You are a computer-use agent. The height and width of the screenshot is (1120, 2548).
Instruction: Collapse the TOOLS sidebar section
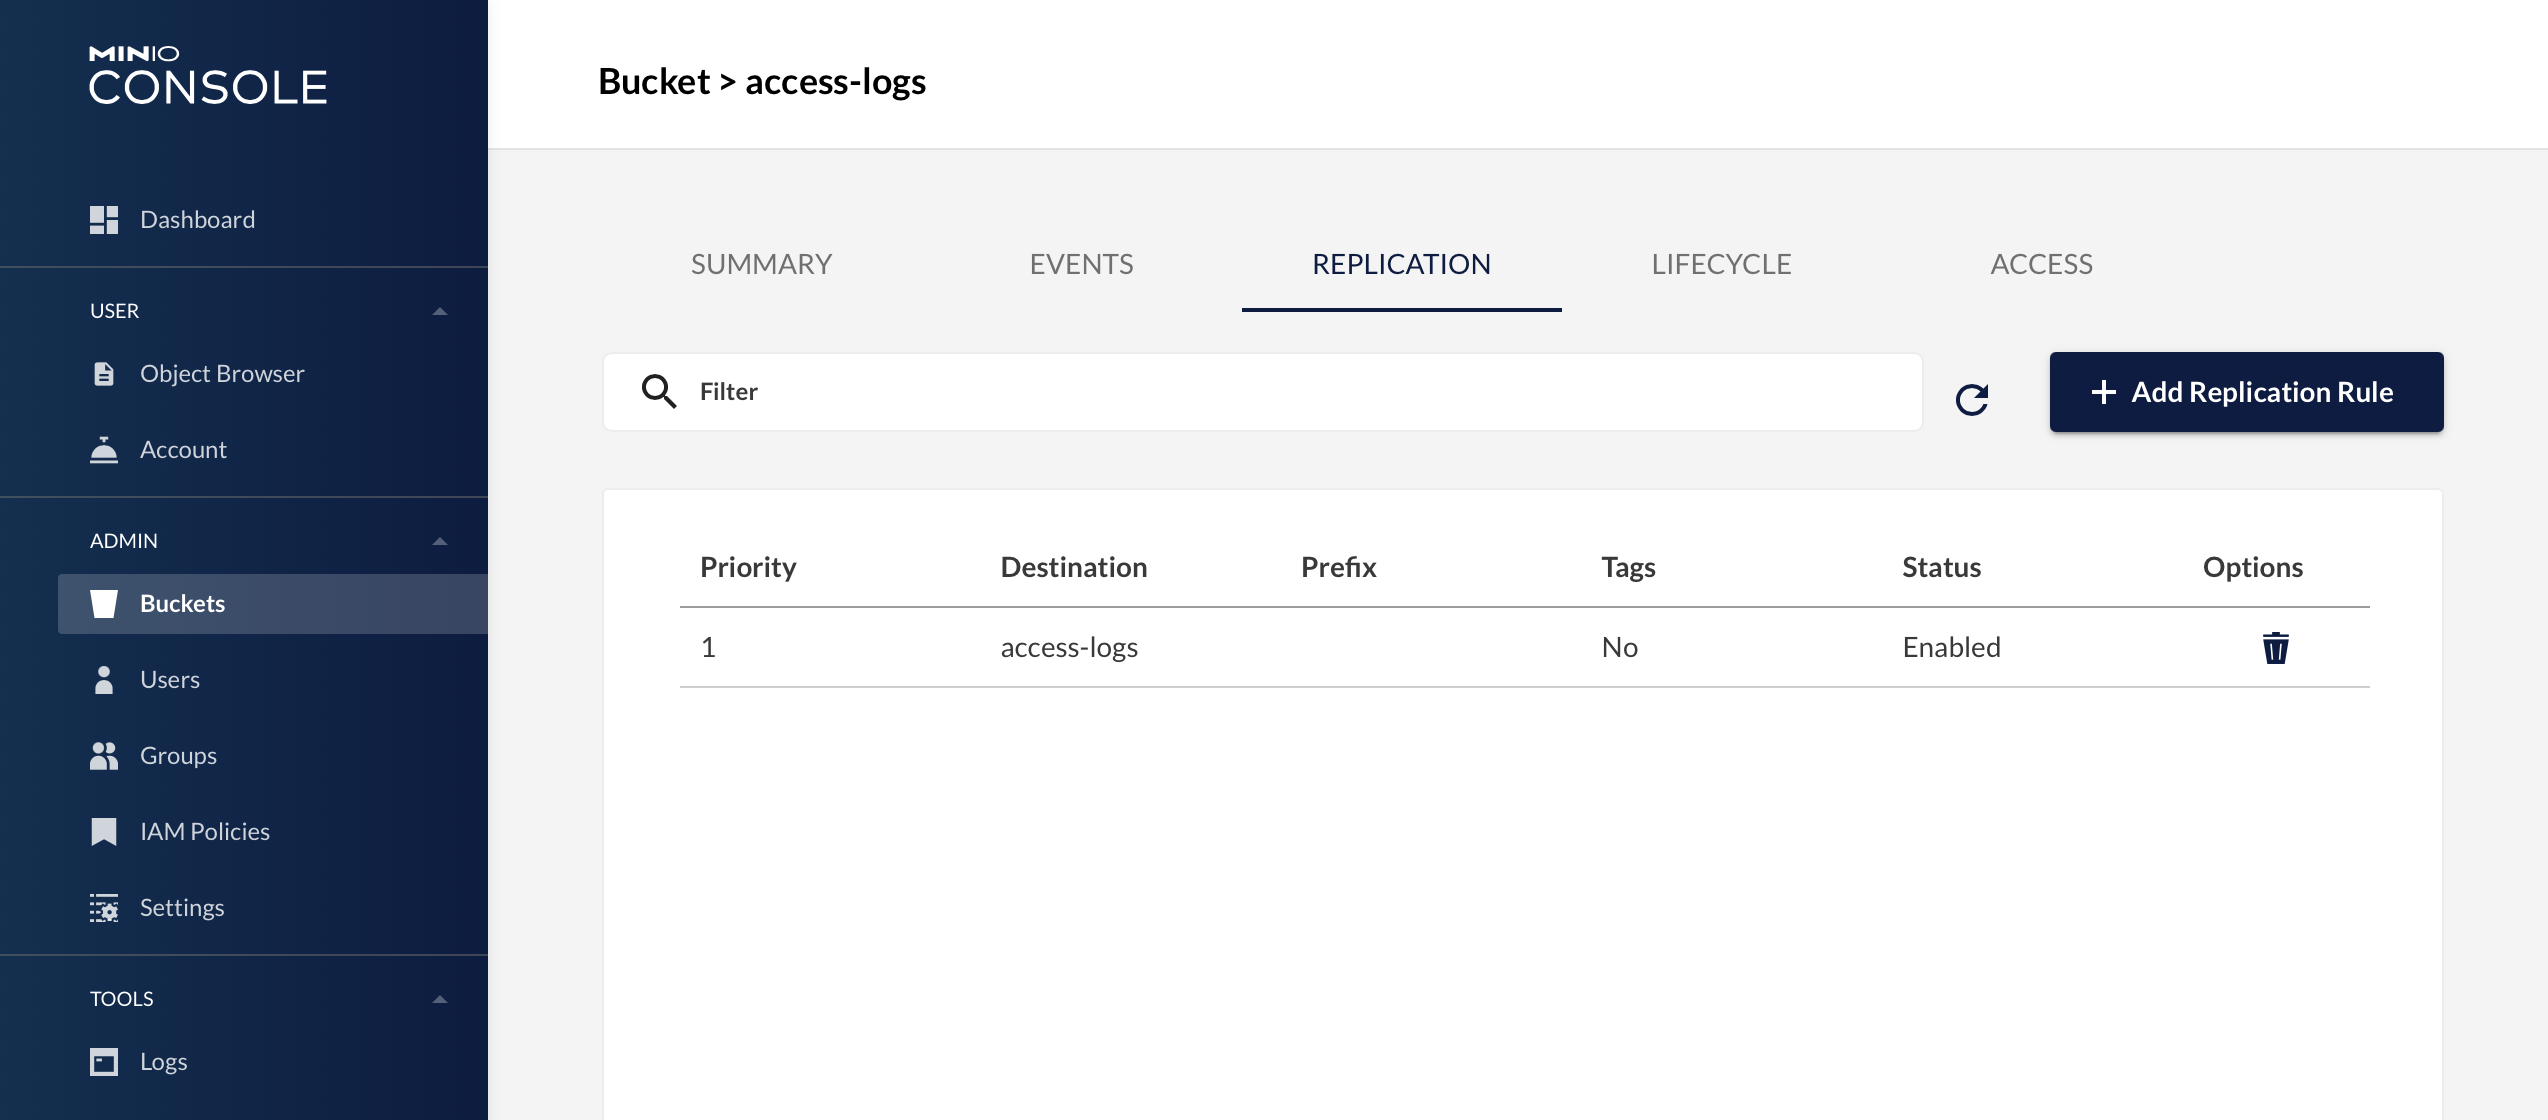pyautogui.click(x=440, y=1000)
